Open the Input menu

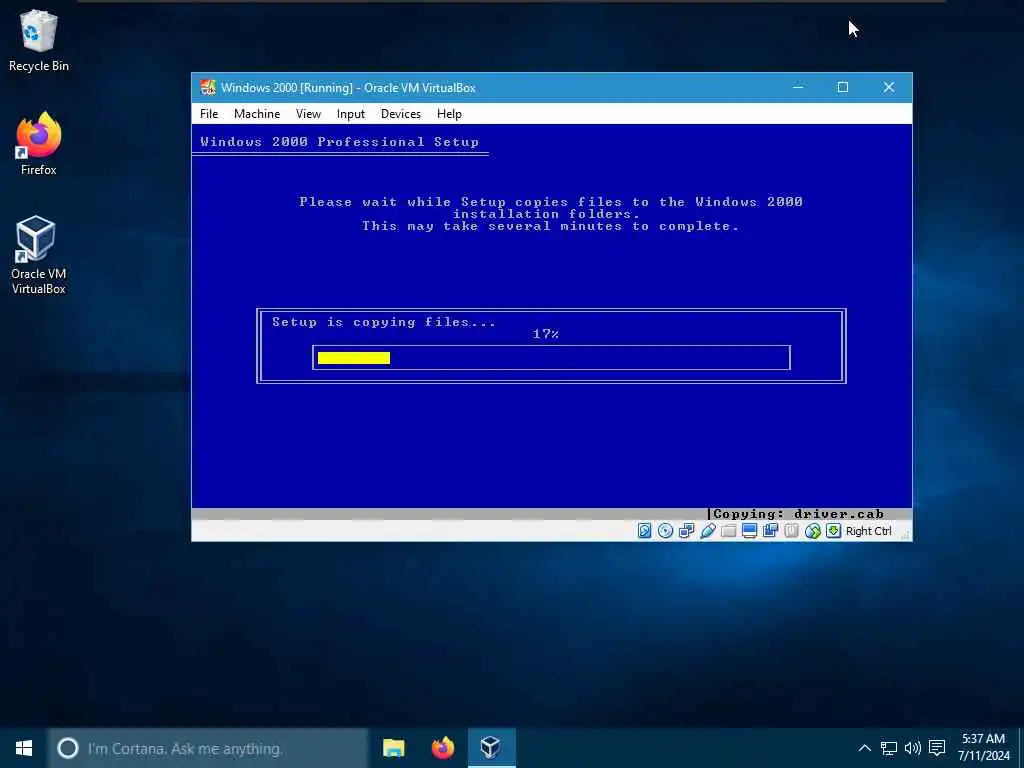click(351, 114)
